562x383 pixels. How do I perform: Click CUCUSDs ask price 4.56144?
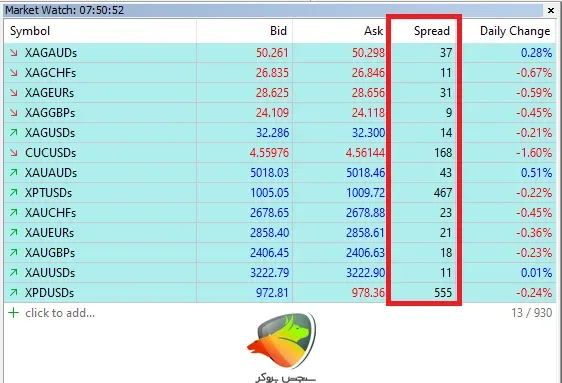coord(365,153)
